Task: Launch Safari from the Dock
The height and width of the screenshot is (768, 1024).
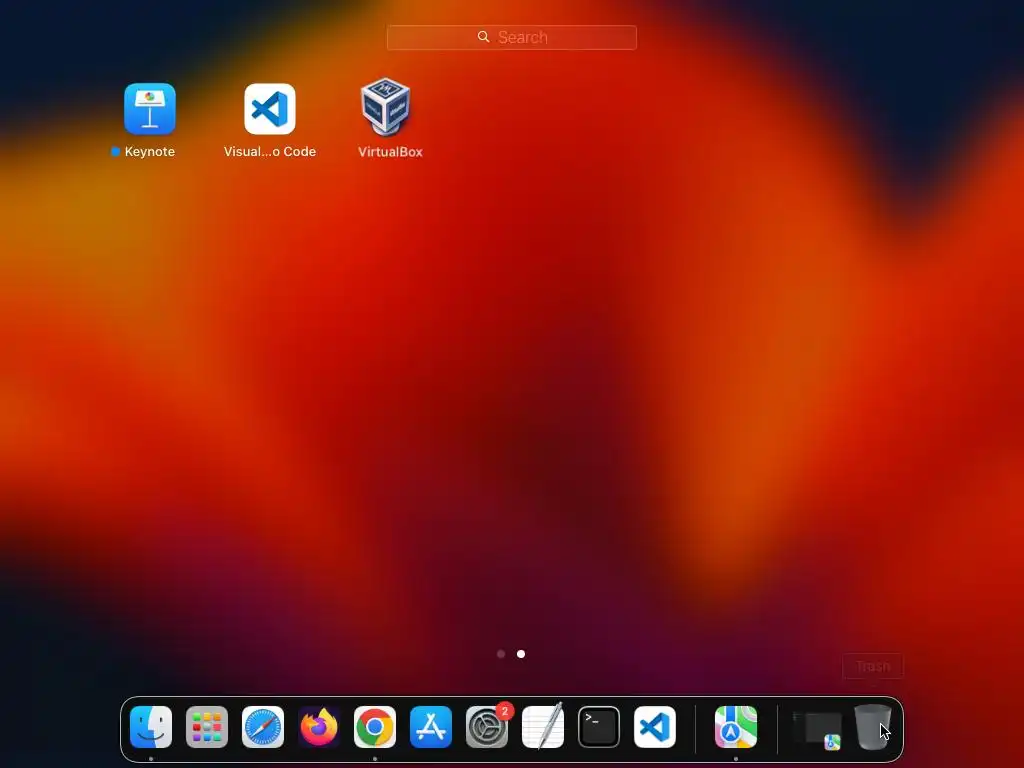Action: (x=263, y=727)
